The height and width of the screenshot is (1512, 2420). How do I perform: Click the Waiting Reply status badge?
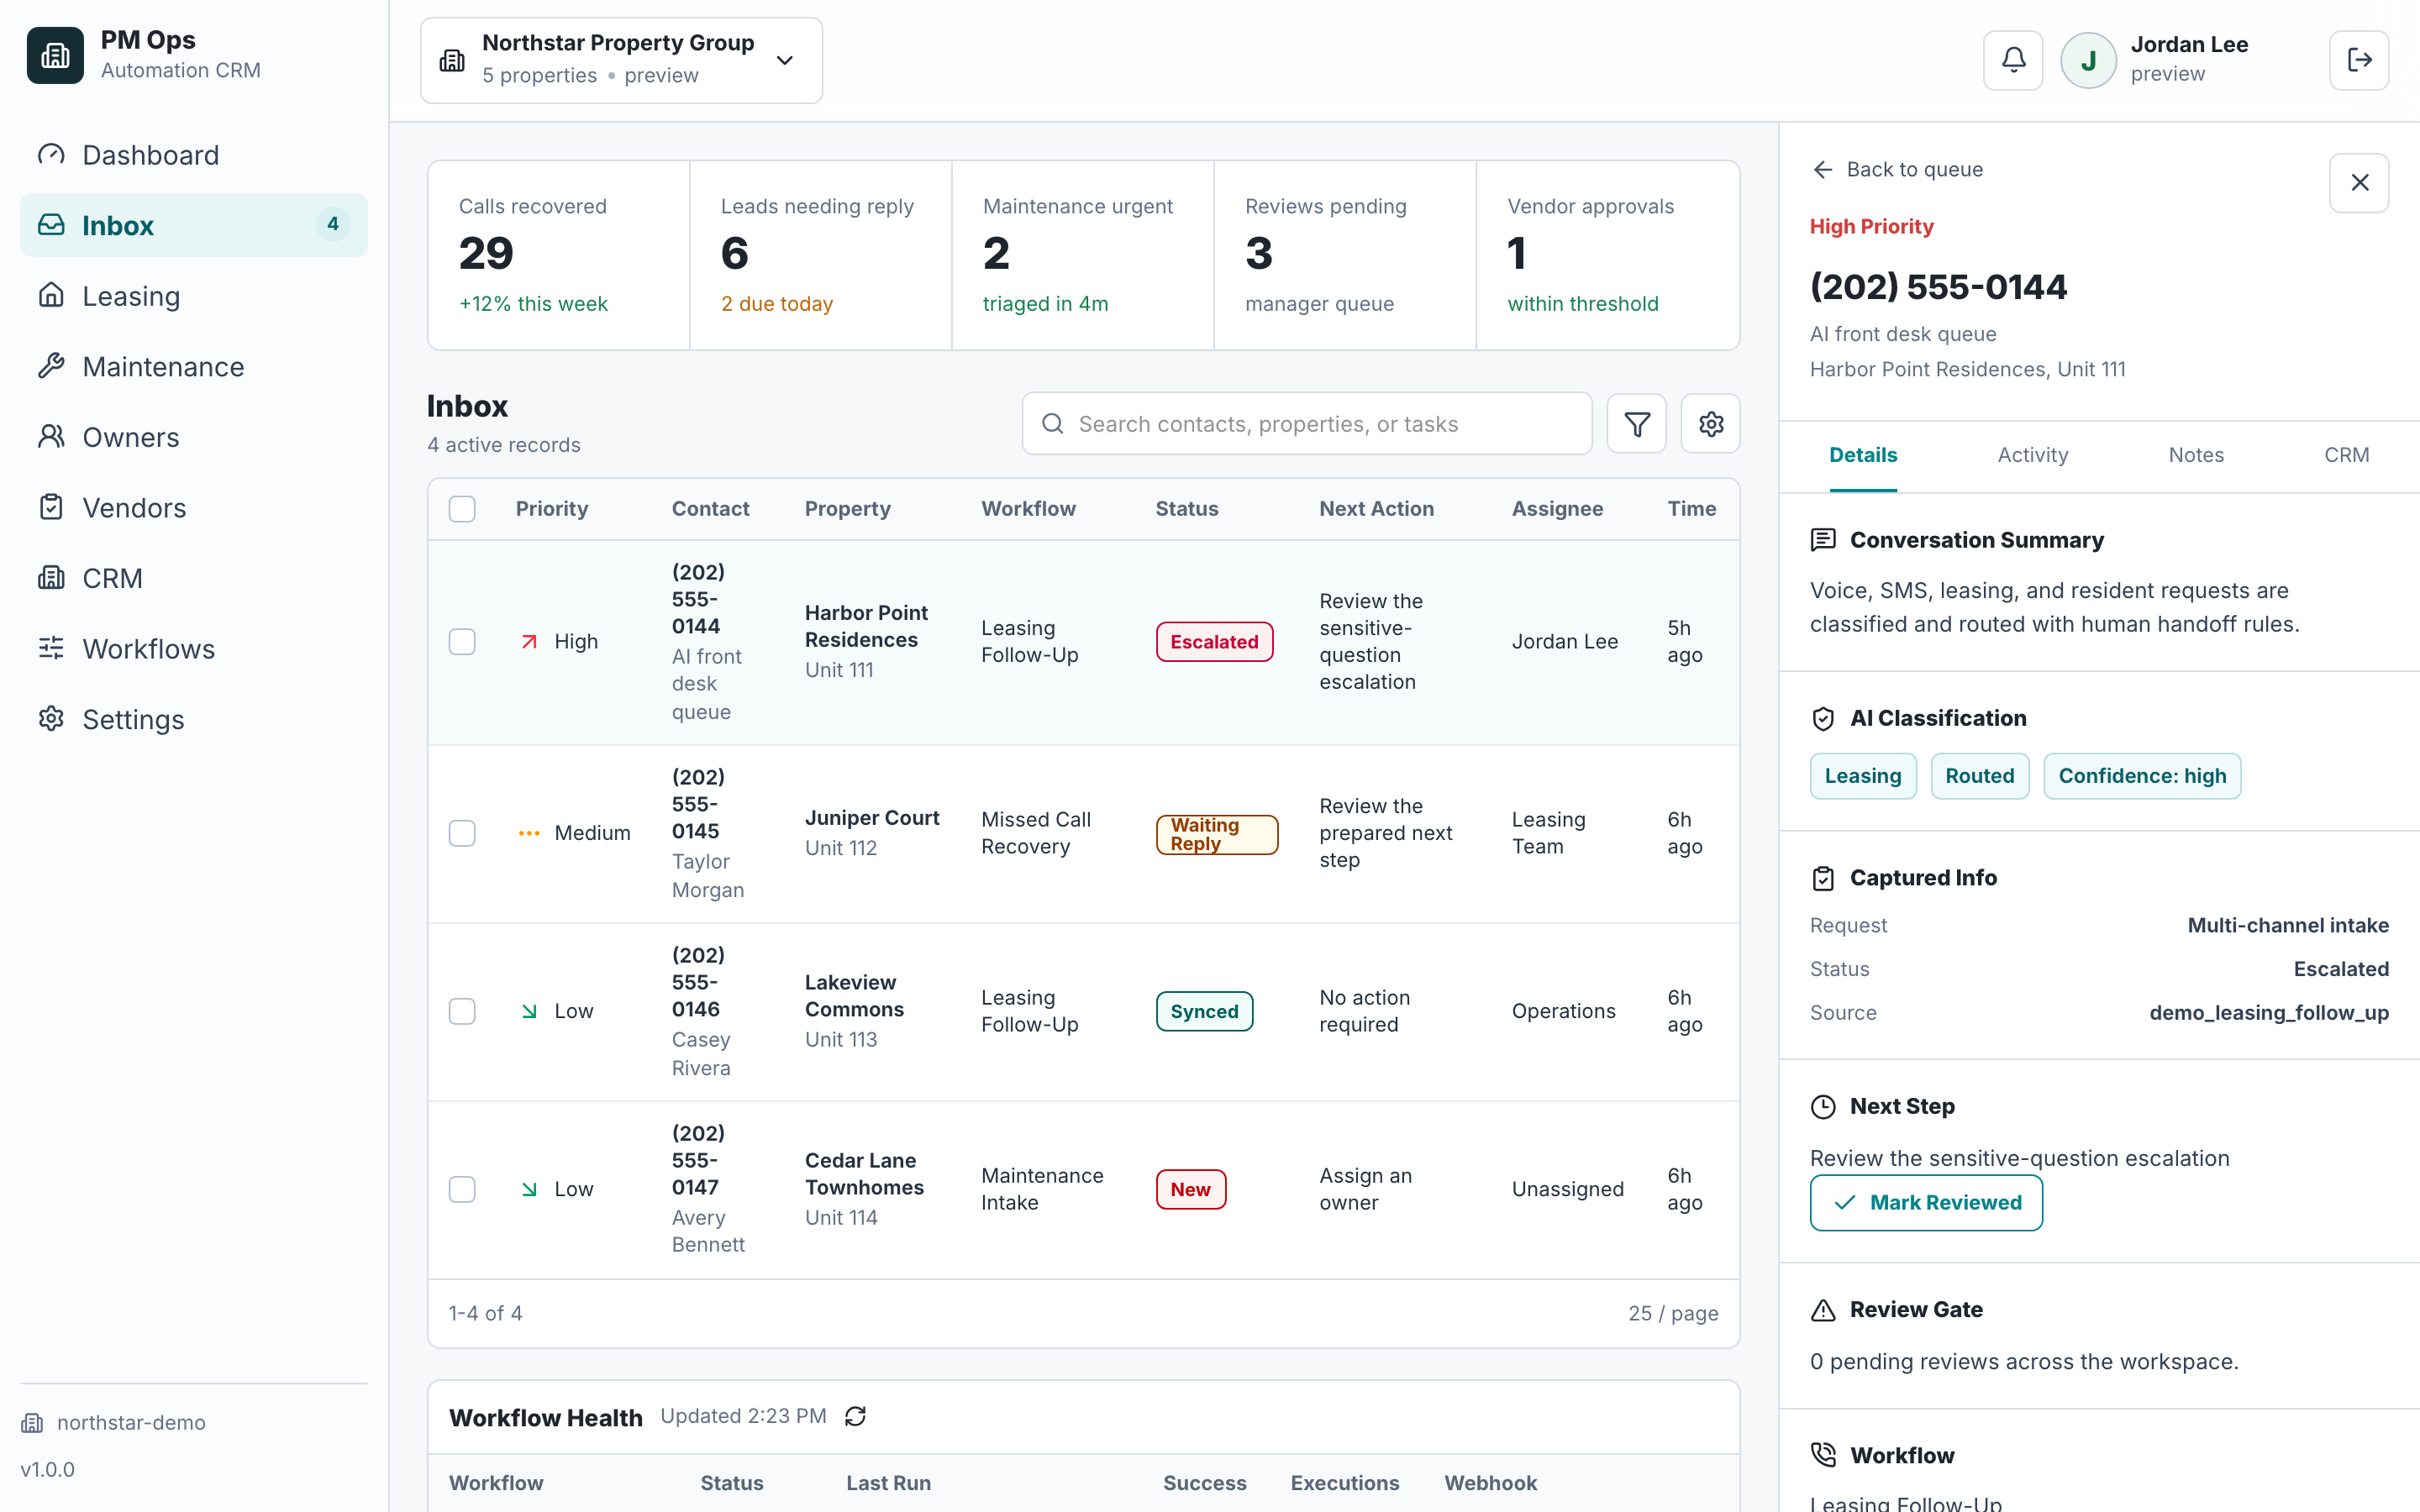pyautogui.click(x=1216, y=834)
